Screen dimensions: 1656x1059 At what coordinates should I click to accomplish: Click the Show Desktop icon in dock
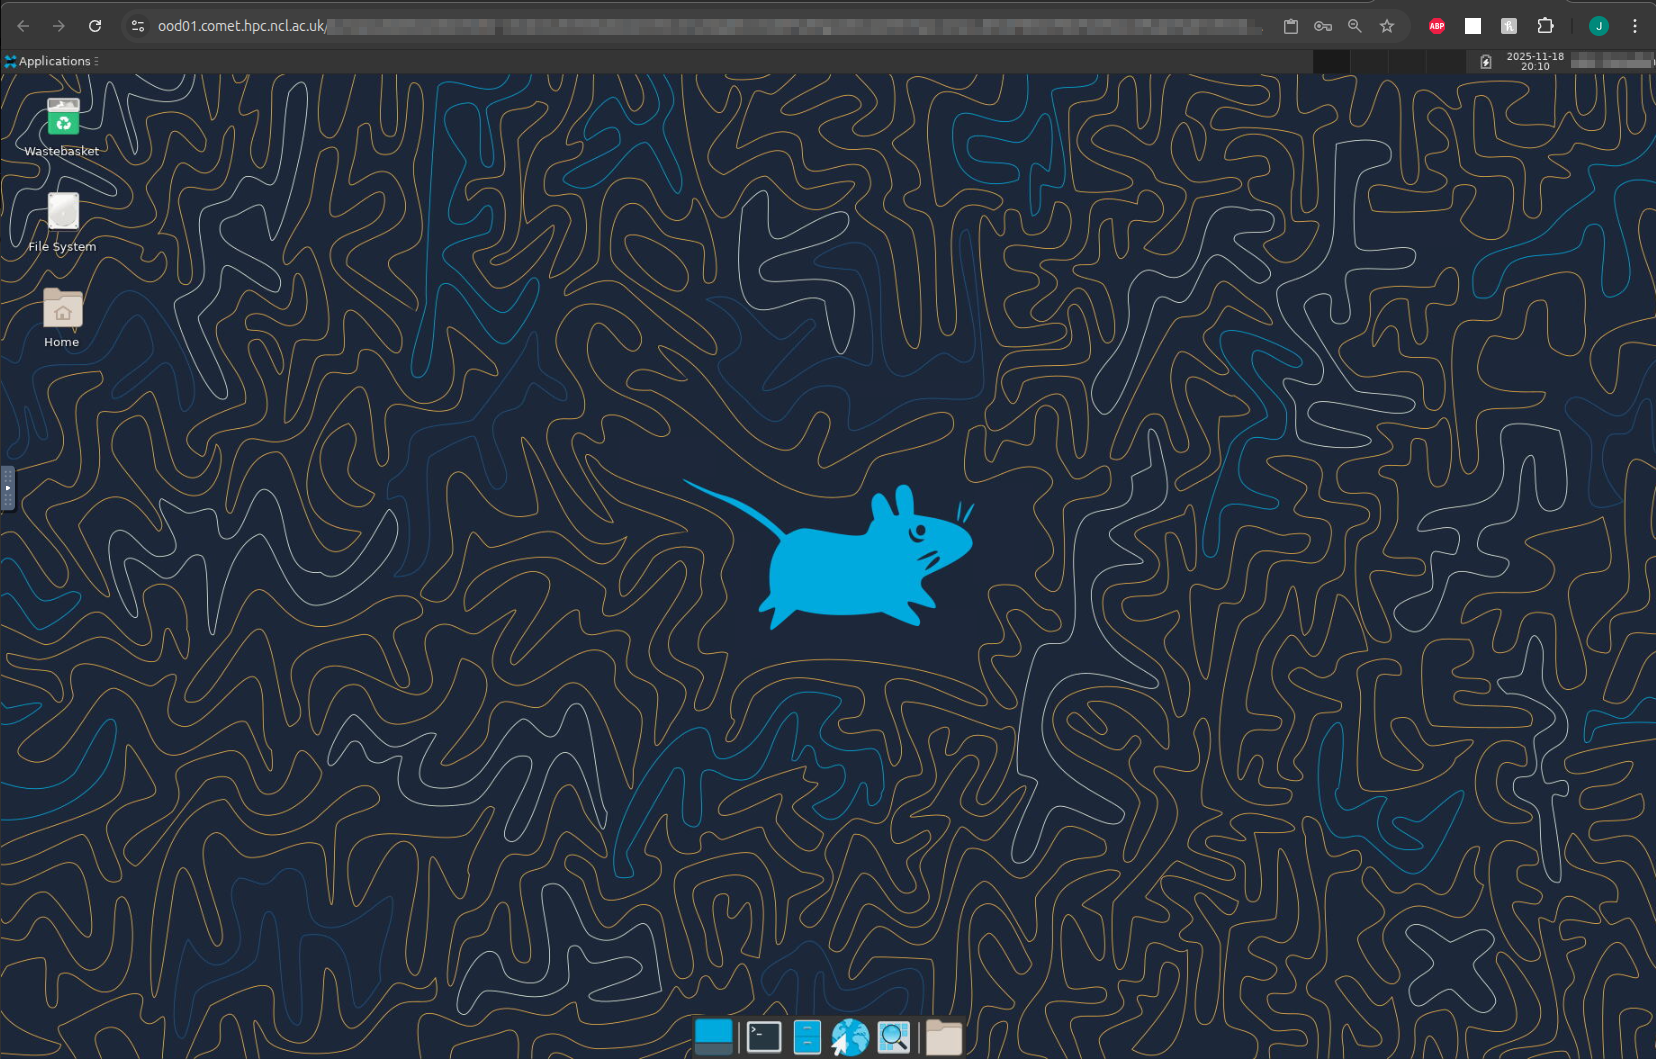(x=713, y=1037)
